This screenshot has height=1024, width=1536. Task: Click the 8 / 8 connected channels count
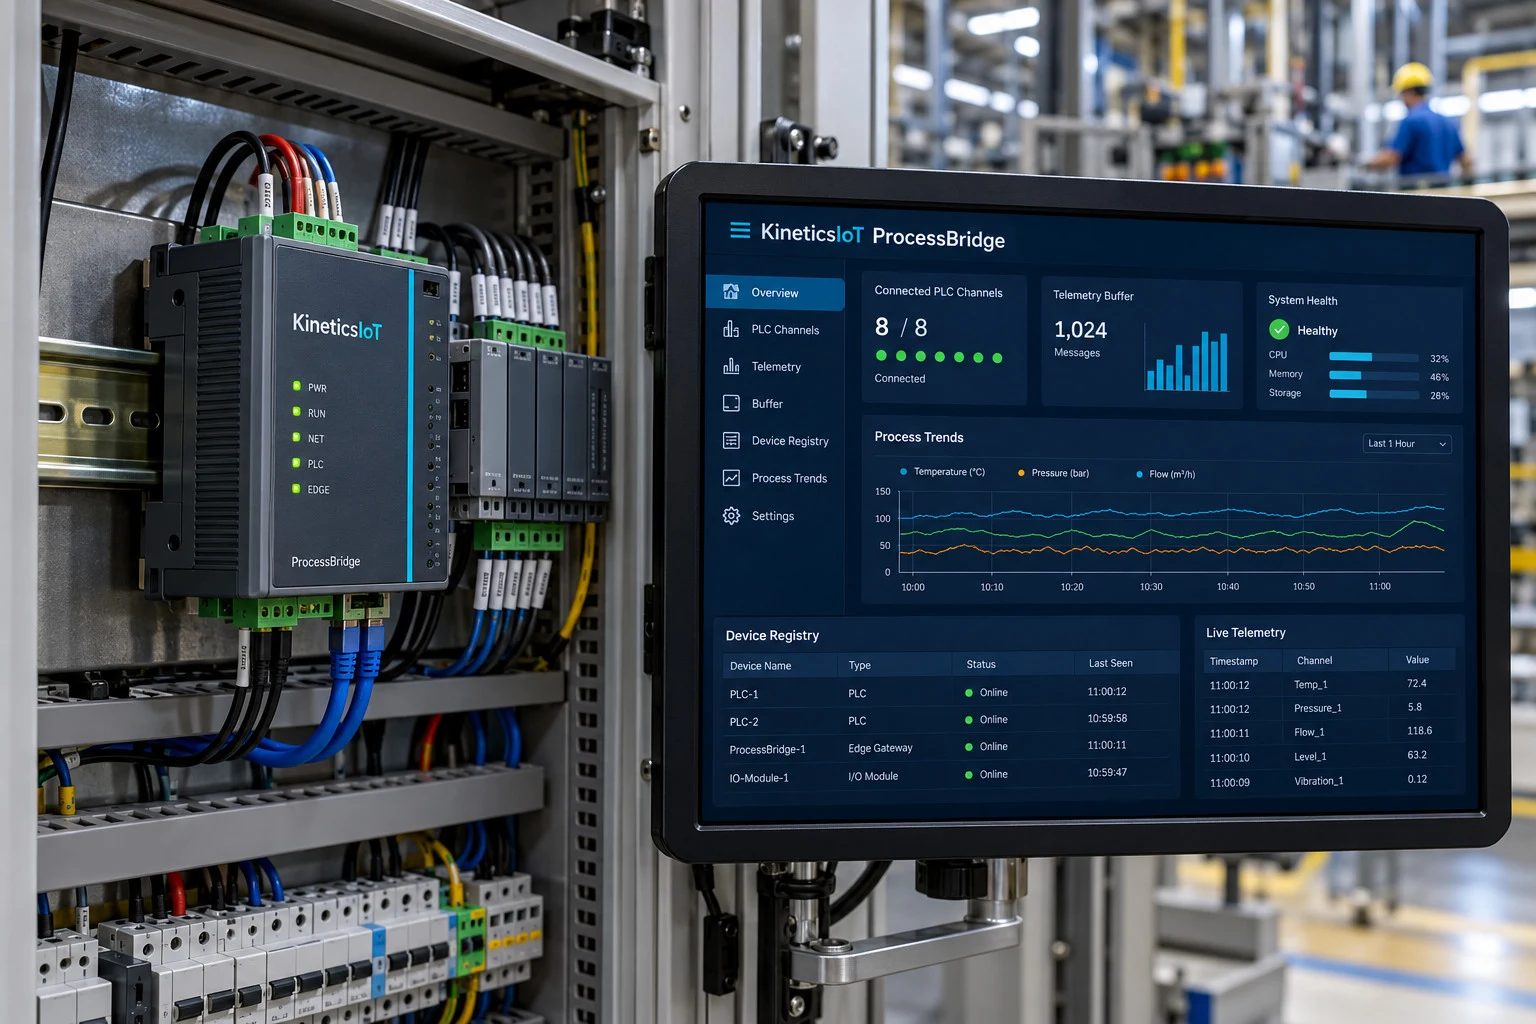click(x=901, y=327)
